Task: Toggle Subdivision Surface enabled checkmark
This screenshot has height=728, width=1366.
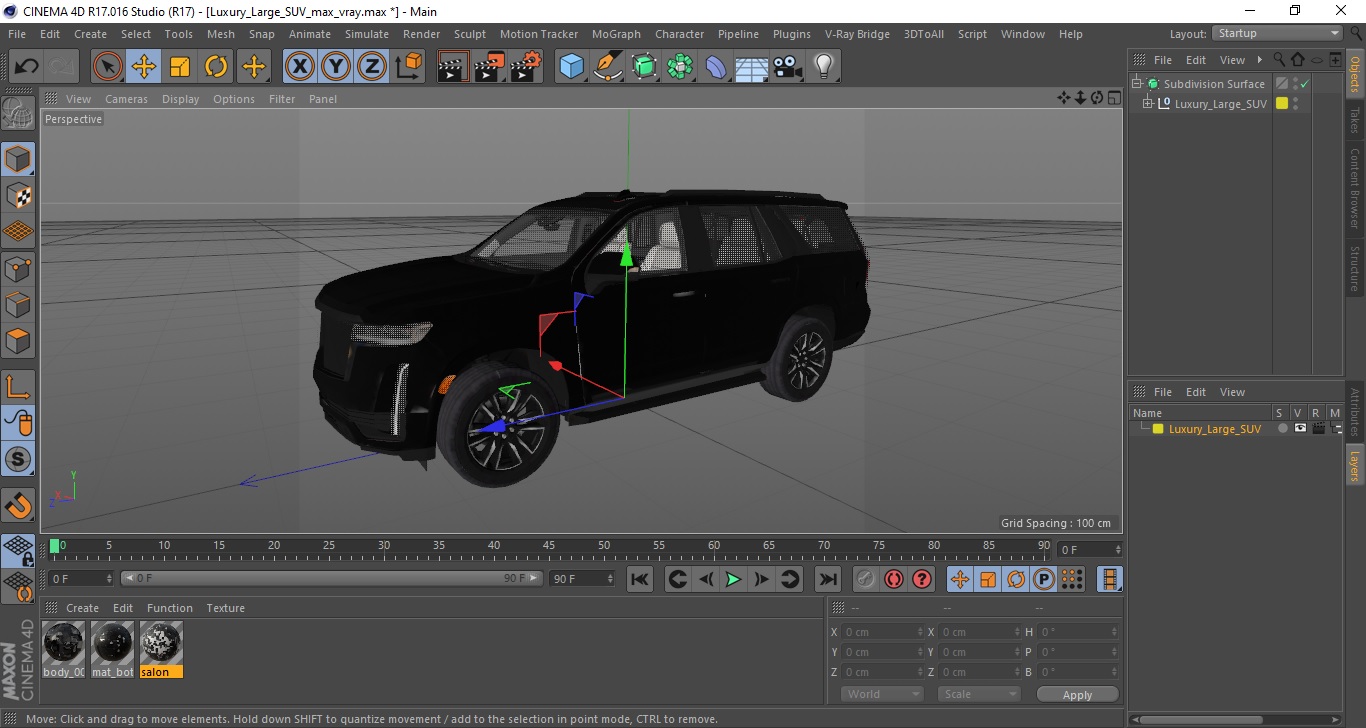Action: (1305, 84)
